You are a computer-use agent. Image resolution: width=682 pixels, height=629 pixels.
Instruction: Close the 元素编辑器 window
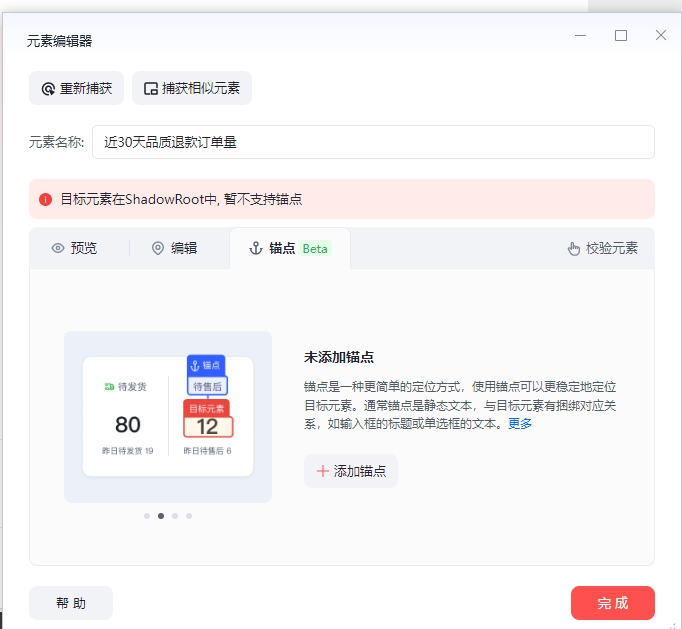click(661, 35)
